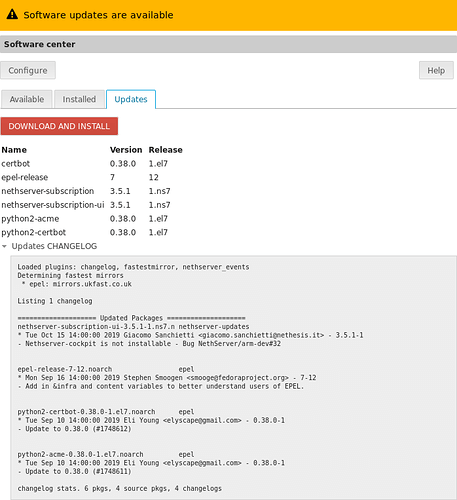The width and height of the screenshot is (457, 500).
Task: Open the Help button
Action: pos(436,70)
